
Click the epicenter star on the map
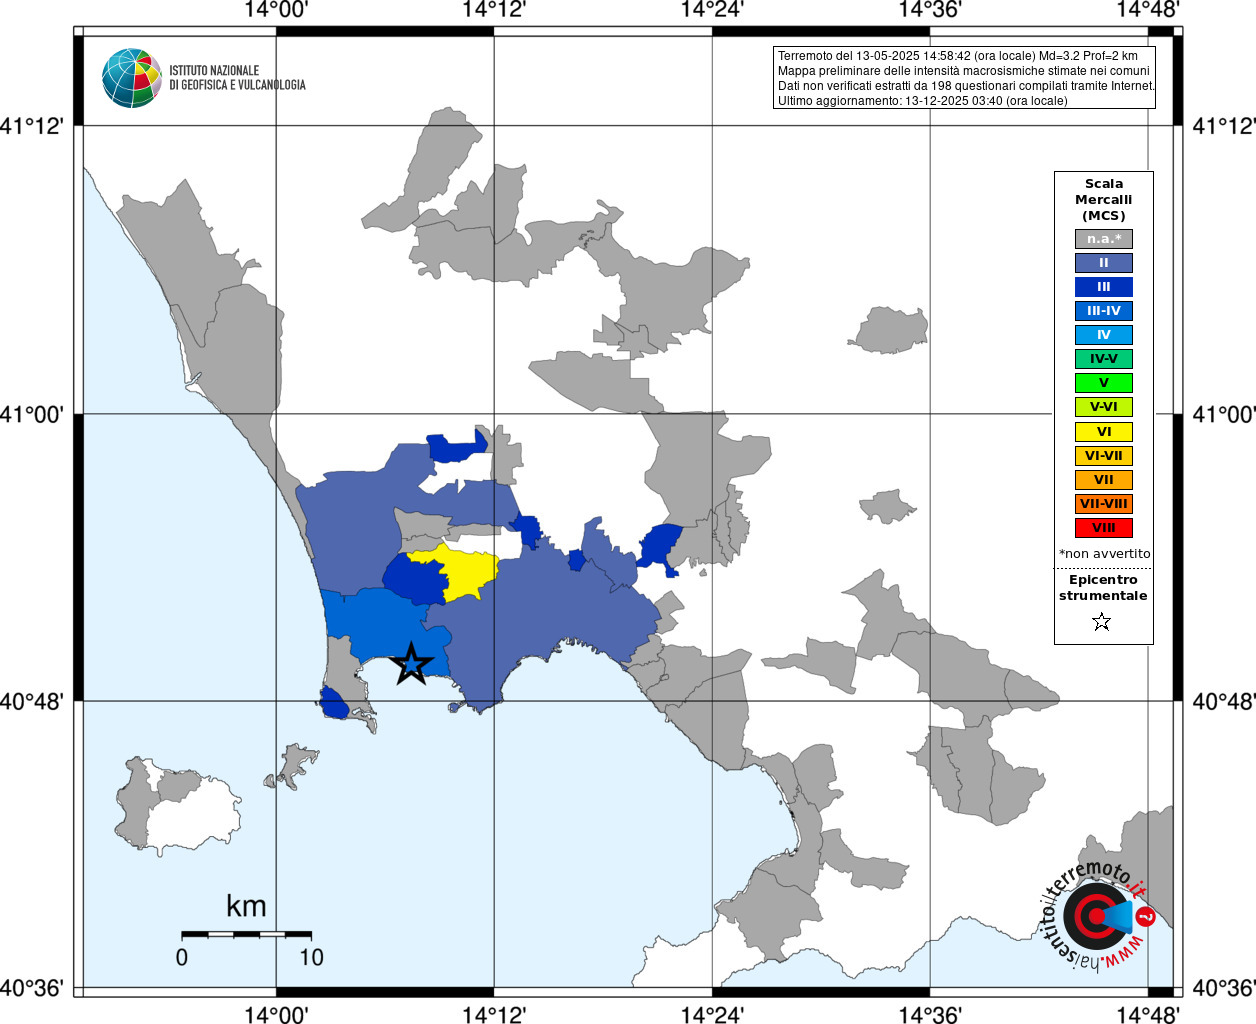coord(411,664)
